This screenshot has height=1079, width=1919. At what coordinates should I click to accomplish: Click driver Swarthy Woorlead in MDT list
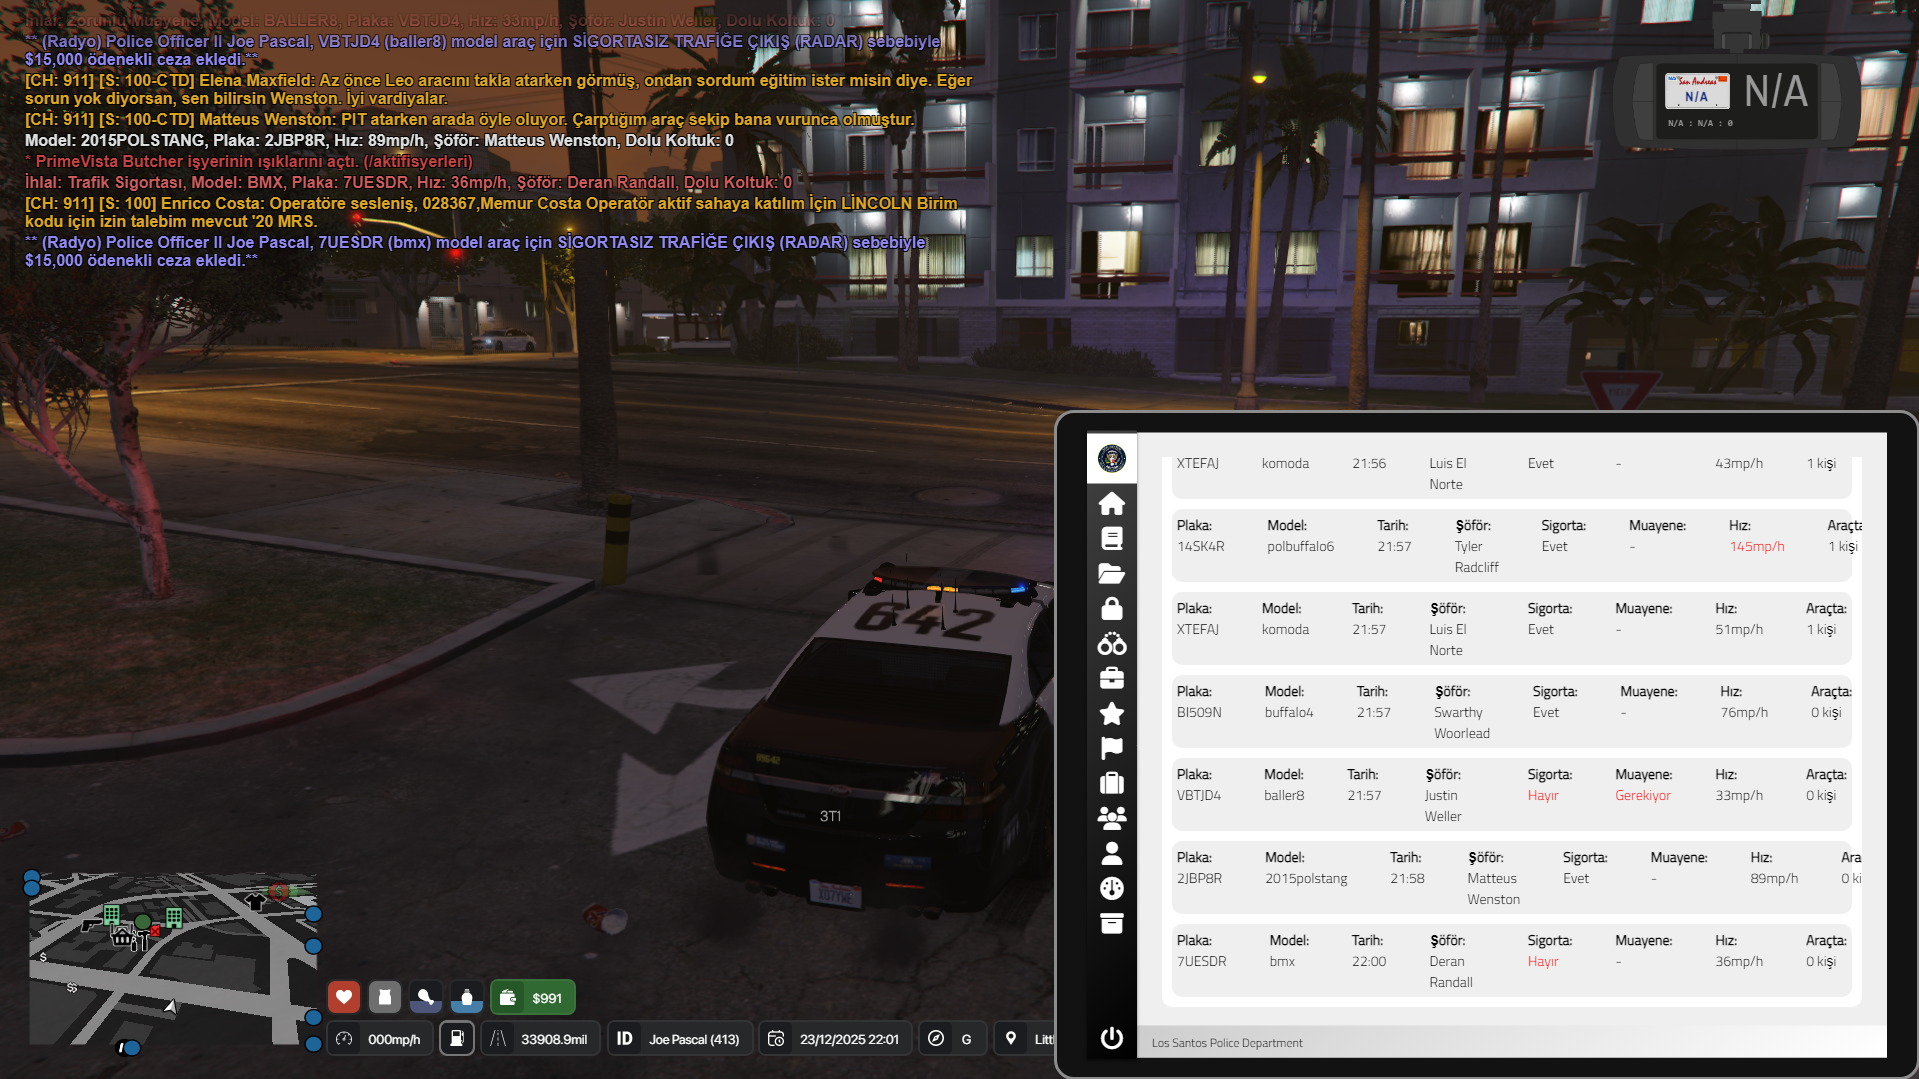point(1462,723)
